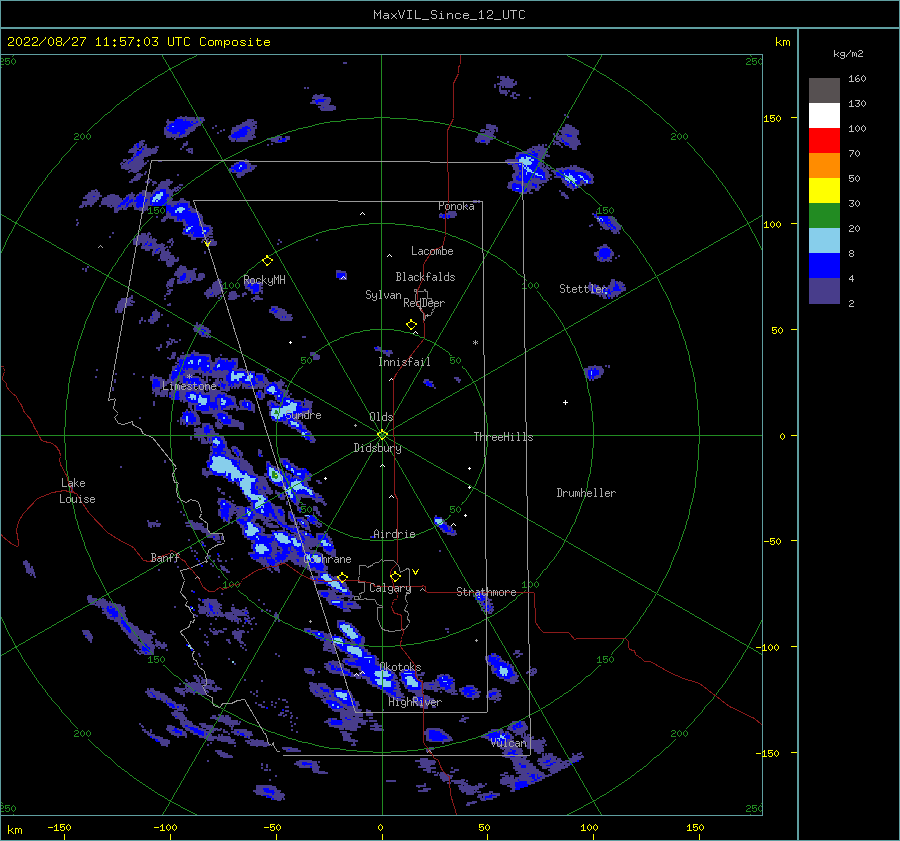Click the kg/m2 legend unit label
The image size is (900, 841).
(x=848, y=54)
